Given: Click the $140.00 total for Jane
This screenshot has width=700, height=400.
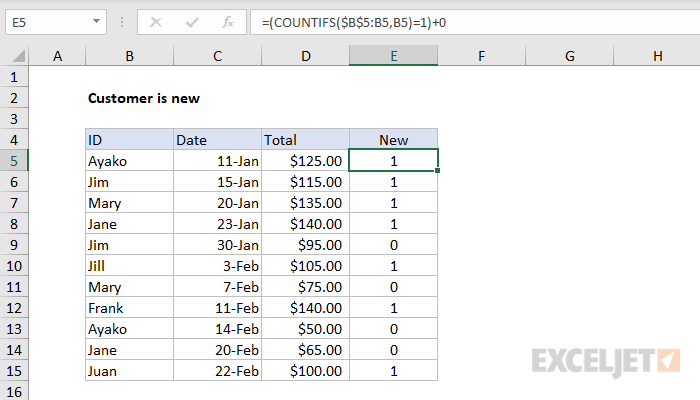Looking at the screenshot, I should [x=305, y=224].
